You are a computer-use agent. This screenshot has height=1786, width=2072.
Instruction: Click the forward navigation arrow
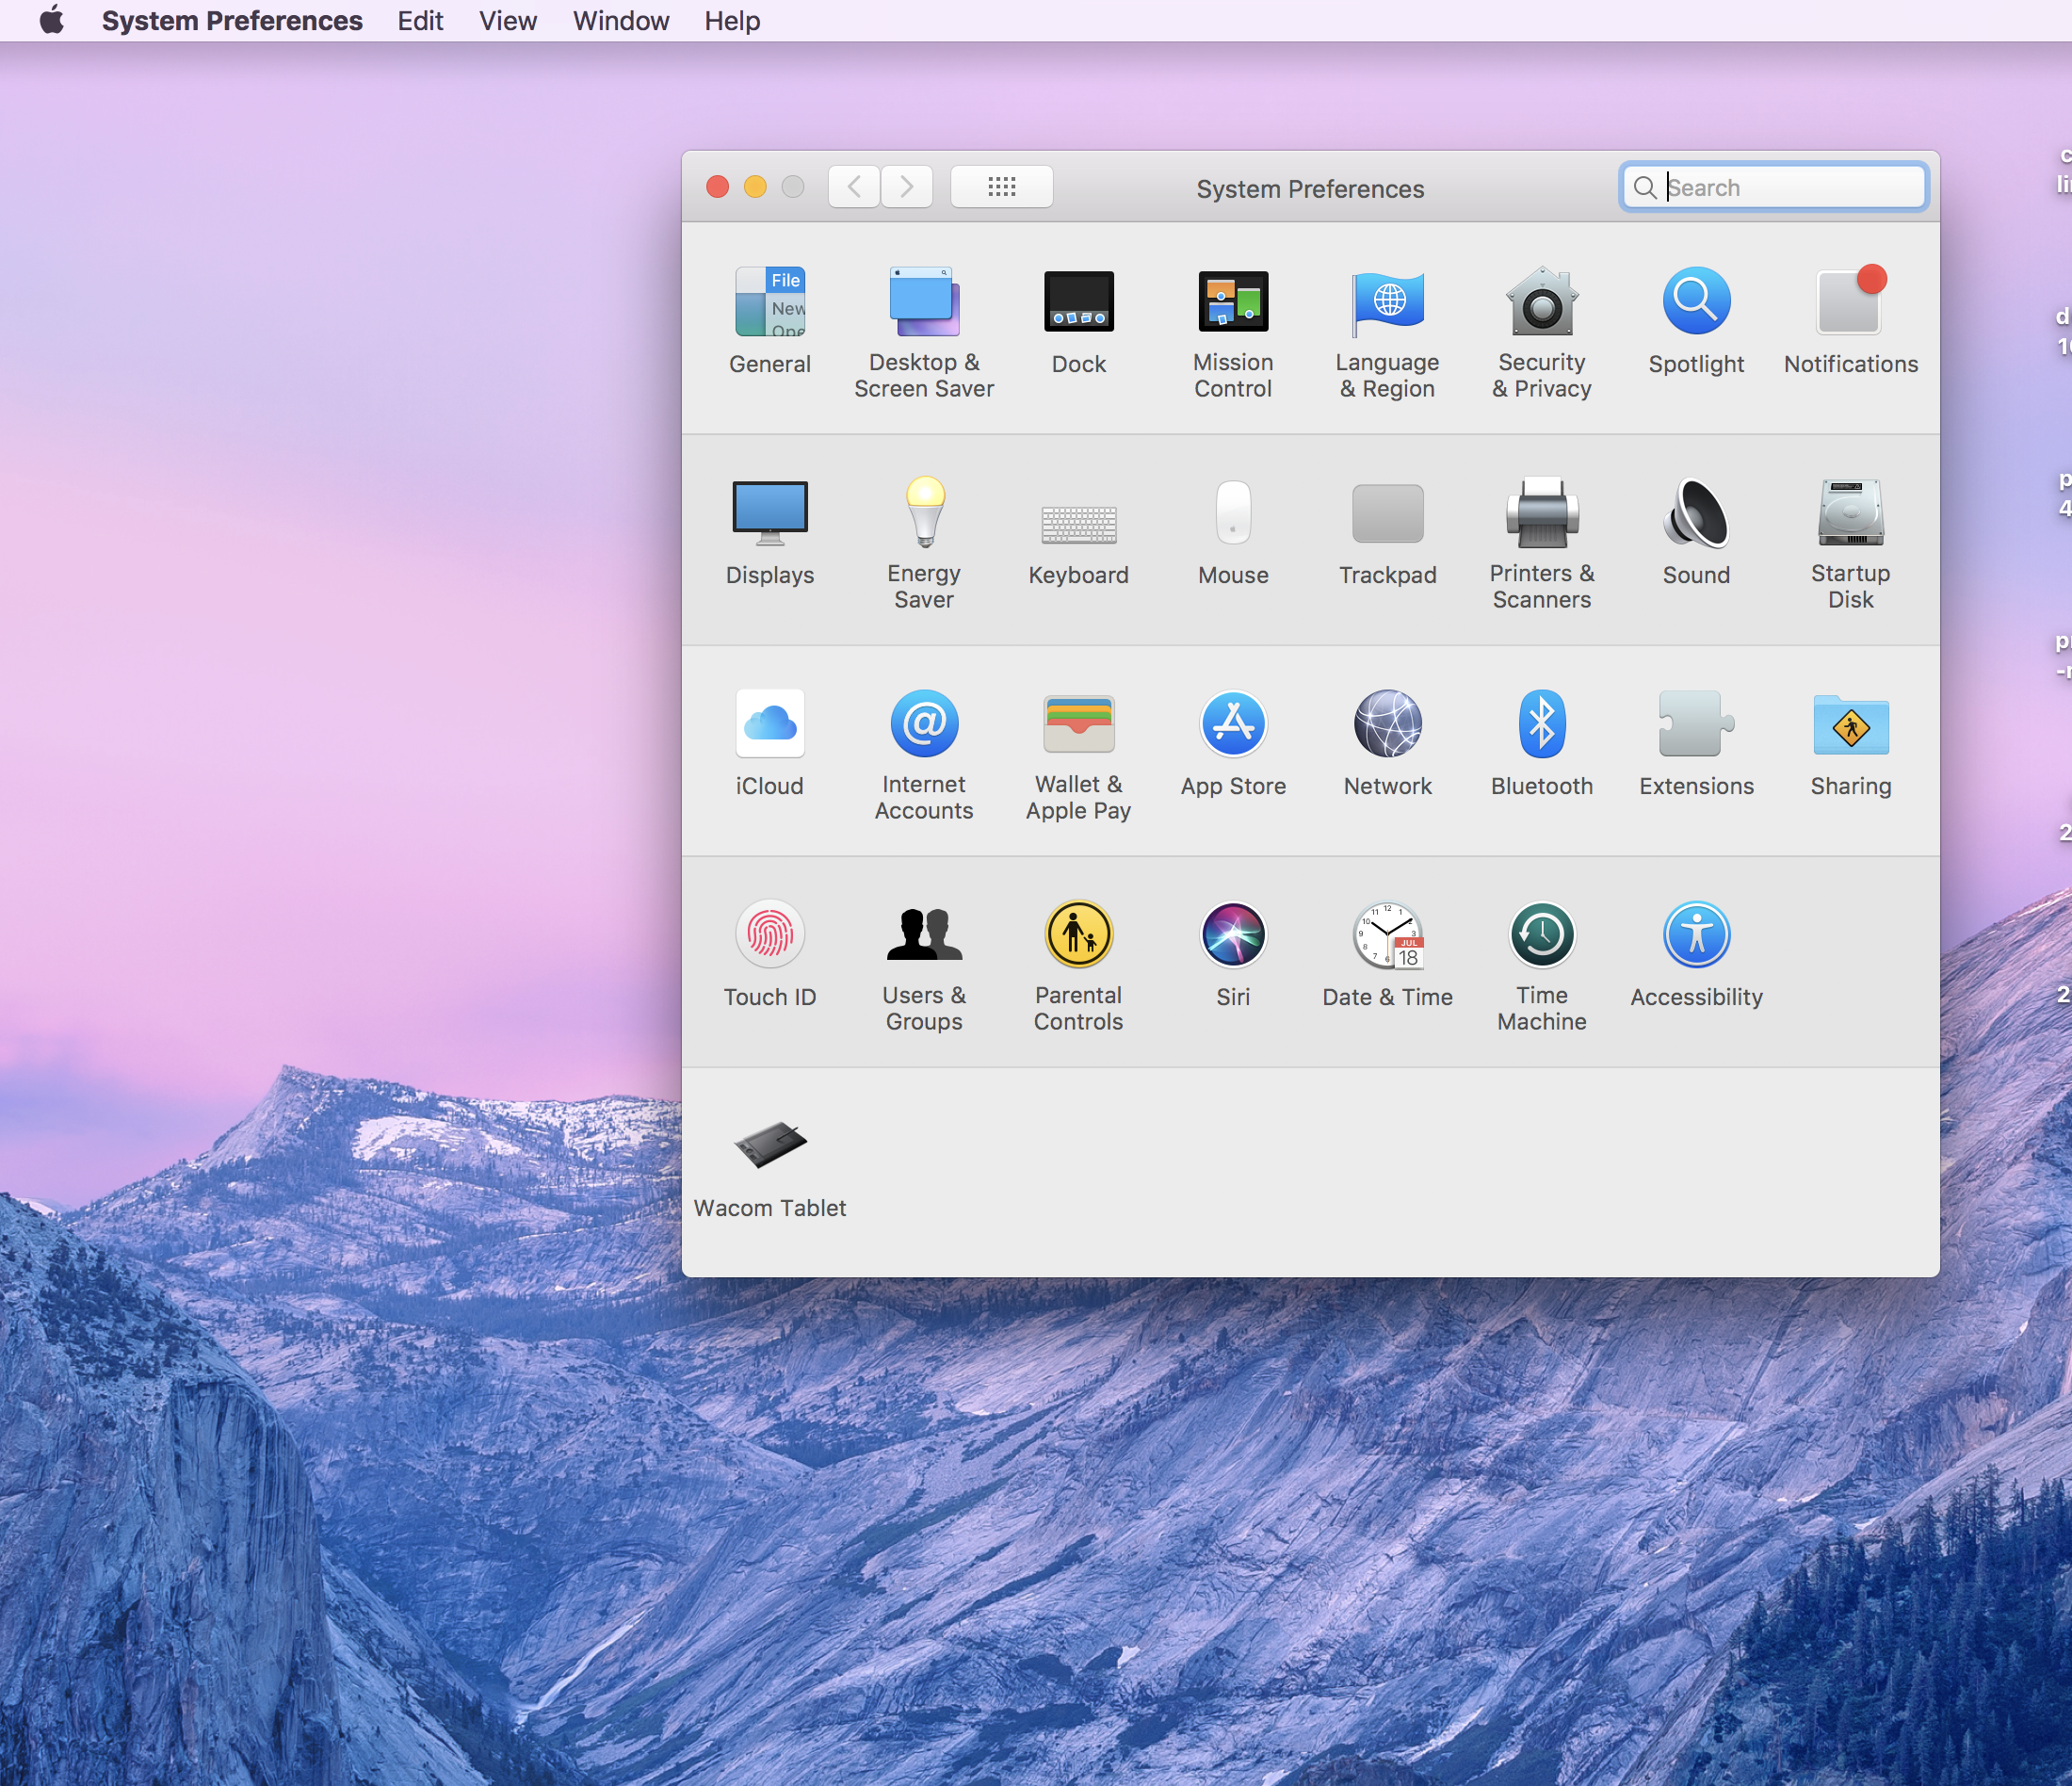(907, 187)
